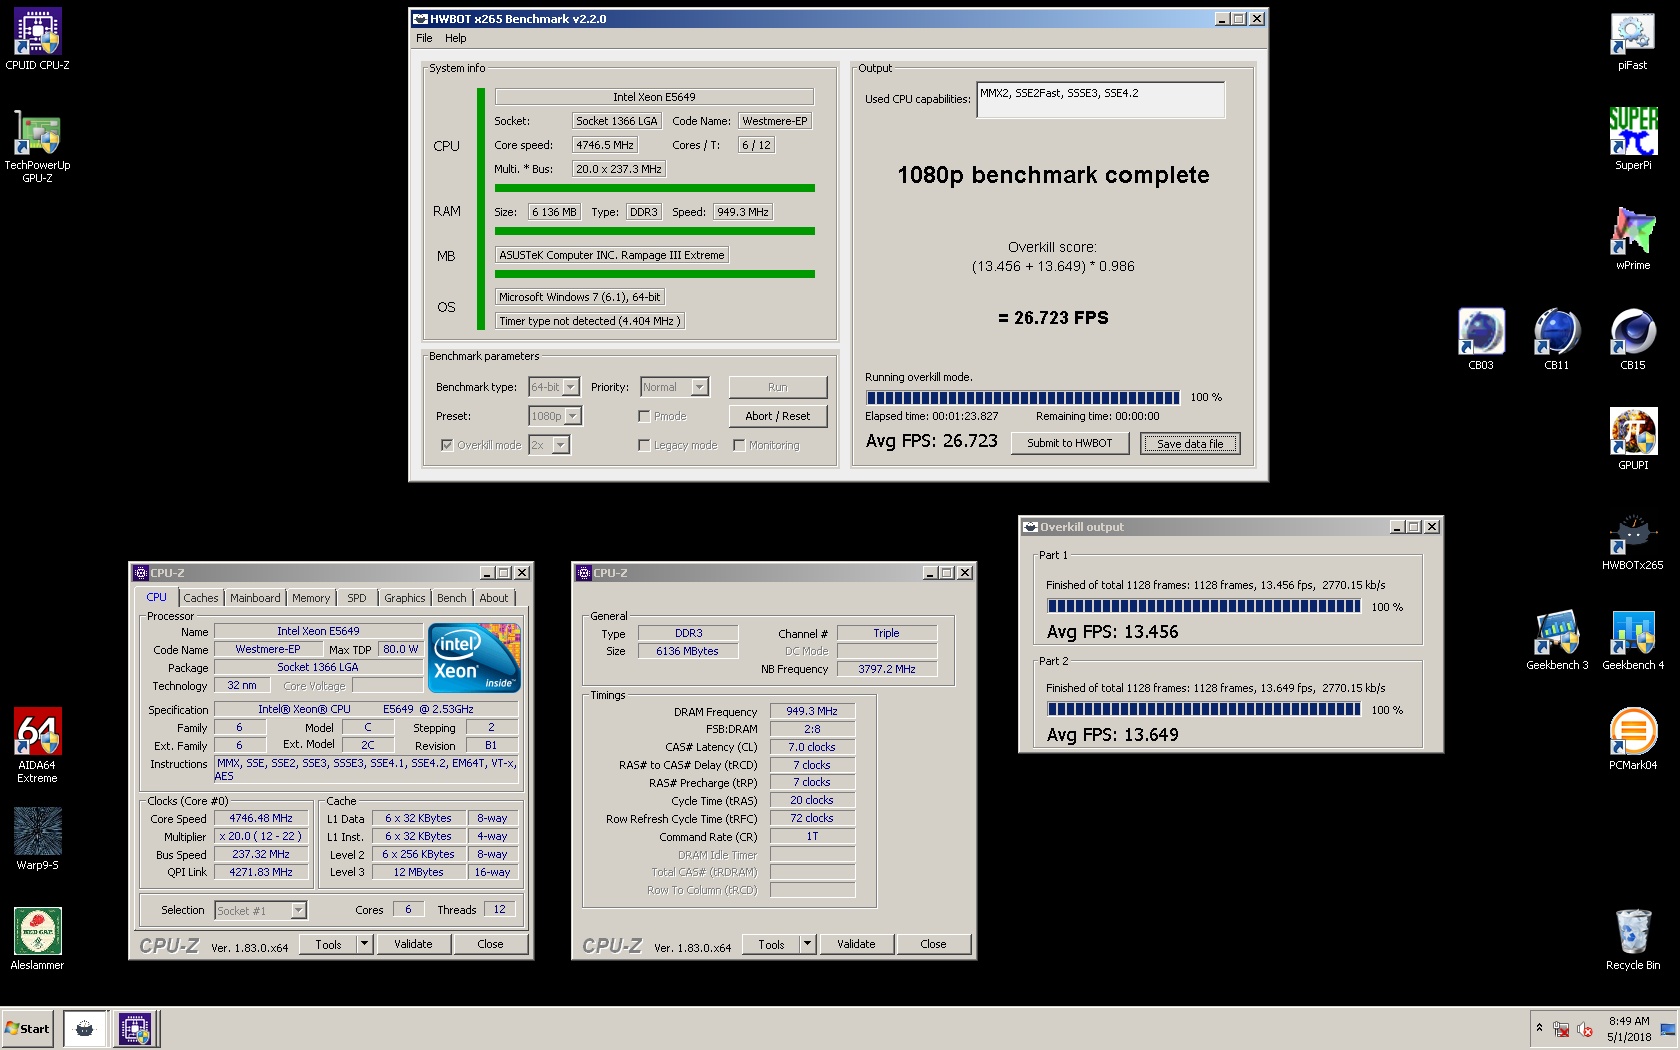The image size is (1680, 1050).
Task: Open the Preset 1080p dropdown
Action: coord(573,416)
